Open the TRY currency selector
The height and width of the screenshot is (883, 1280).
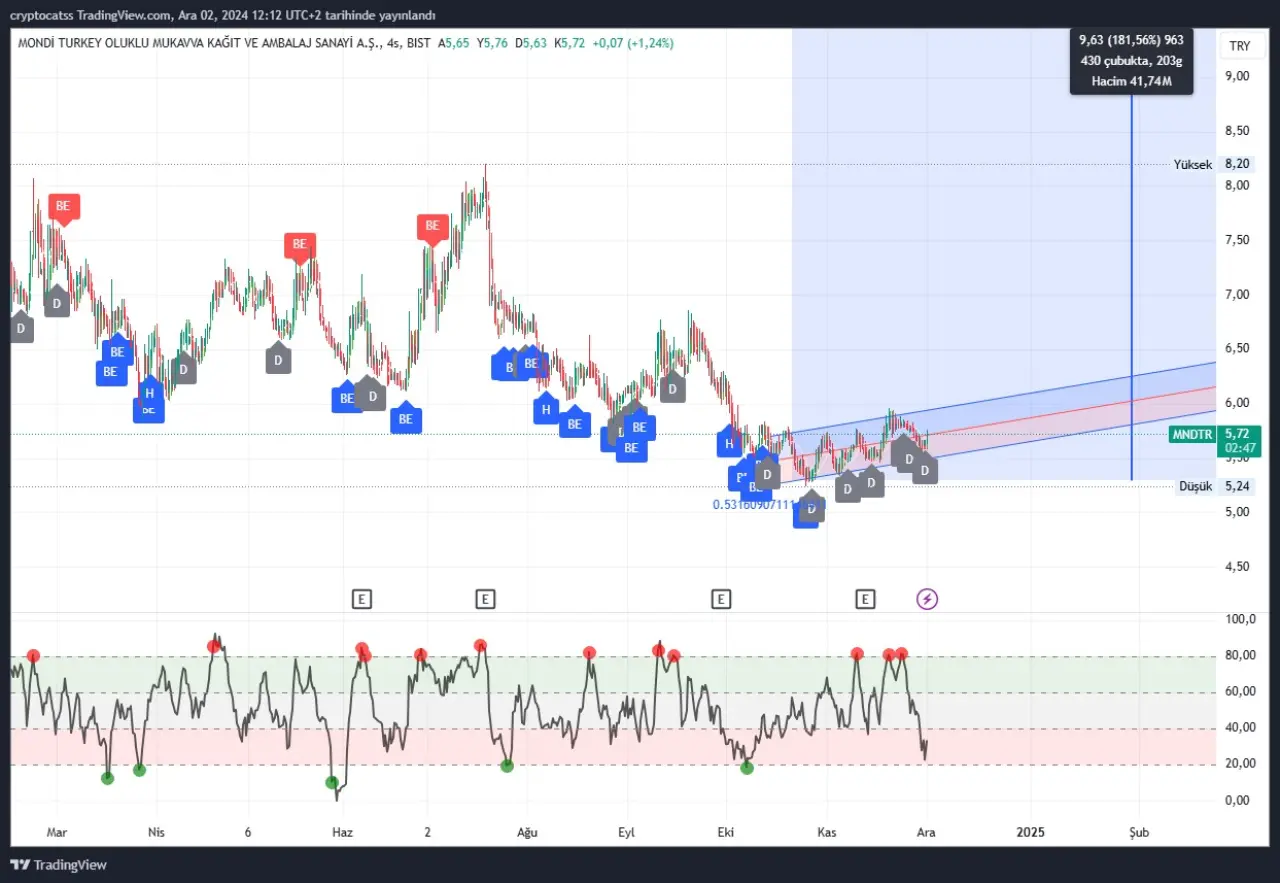(1240, 46)
